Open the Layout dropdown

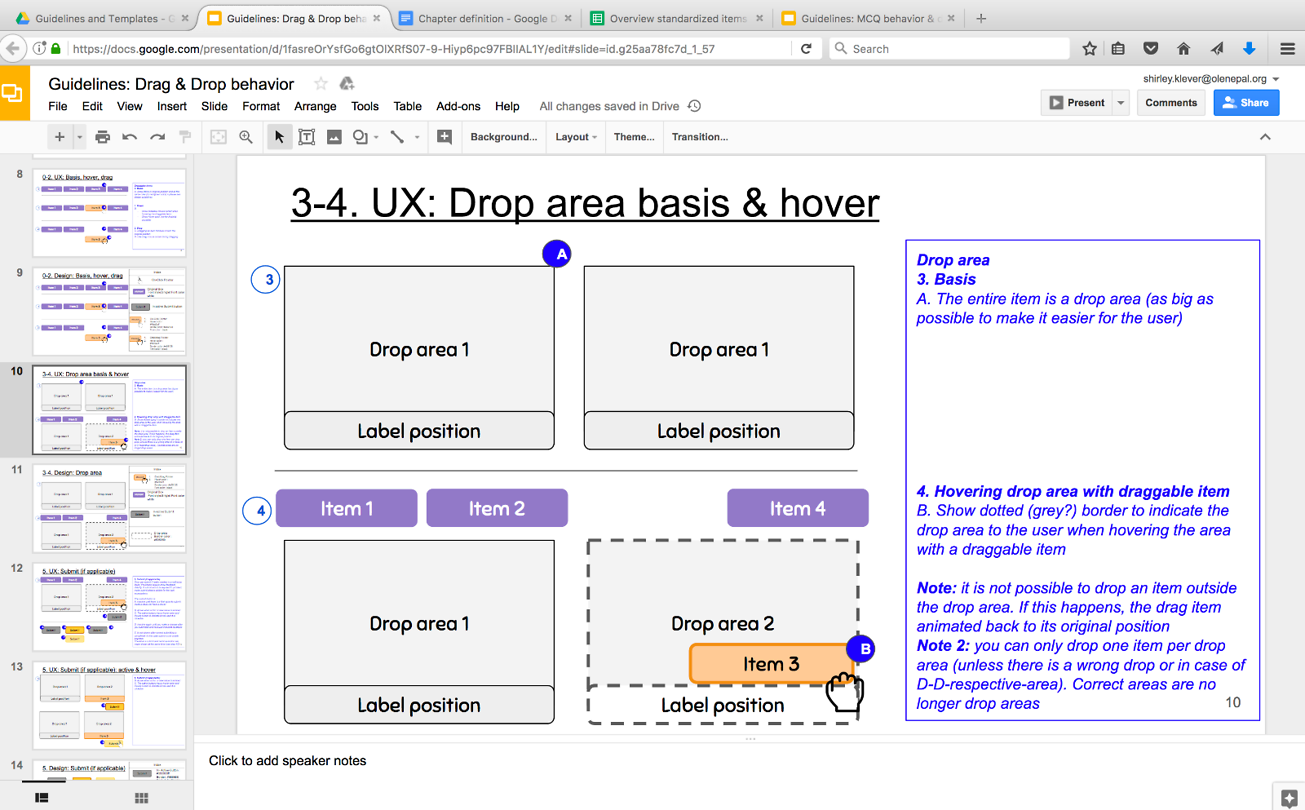576,137
